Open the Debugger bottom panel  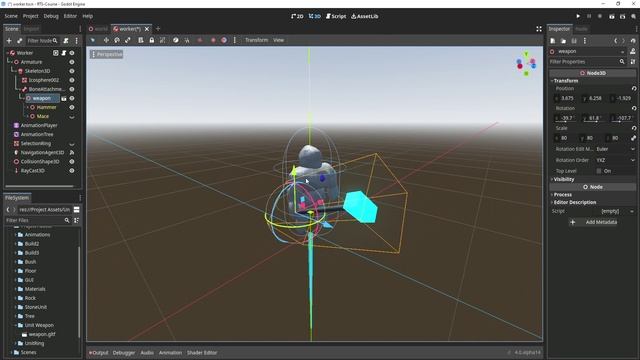click(124, 353)
